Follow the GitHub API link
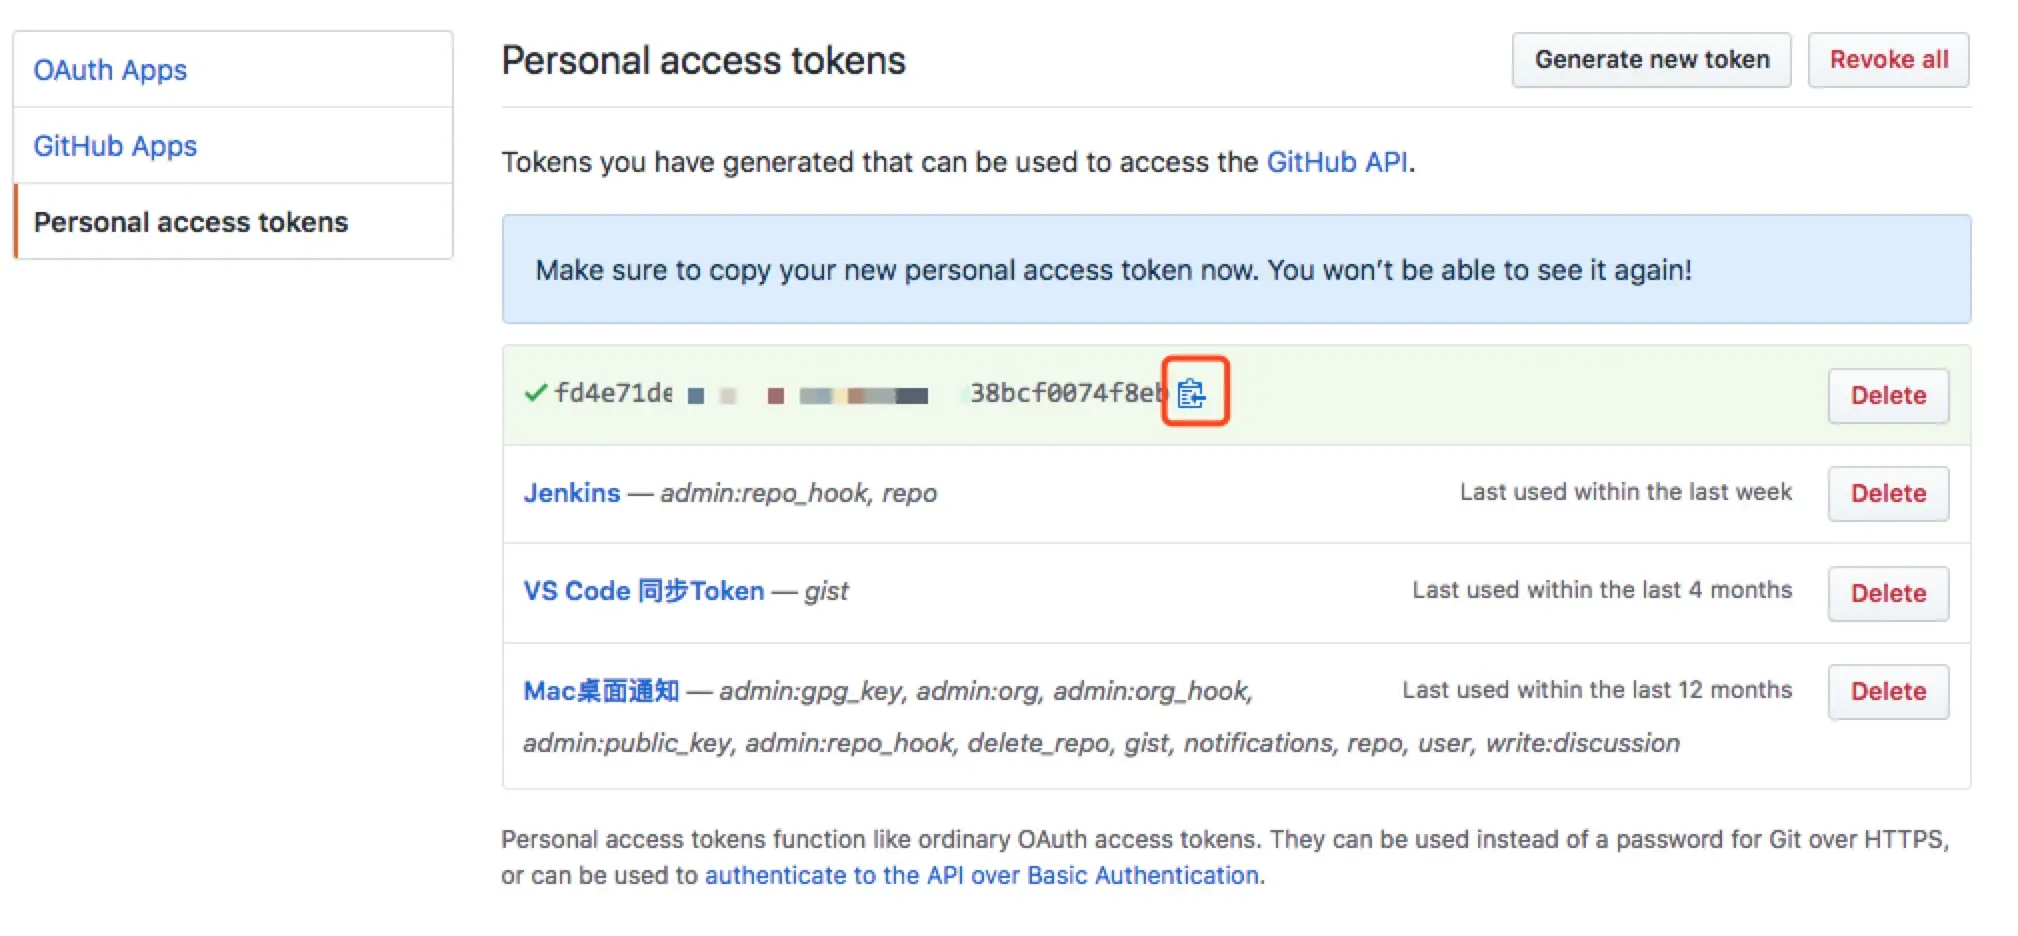The height and width of the screenshot is (936, 2018). point(1337,161)
